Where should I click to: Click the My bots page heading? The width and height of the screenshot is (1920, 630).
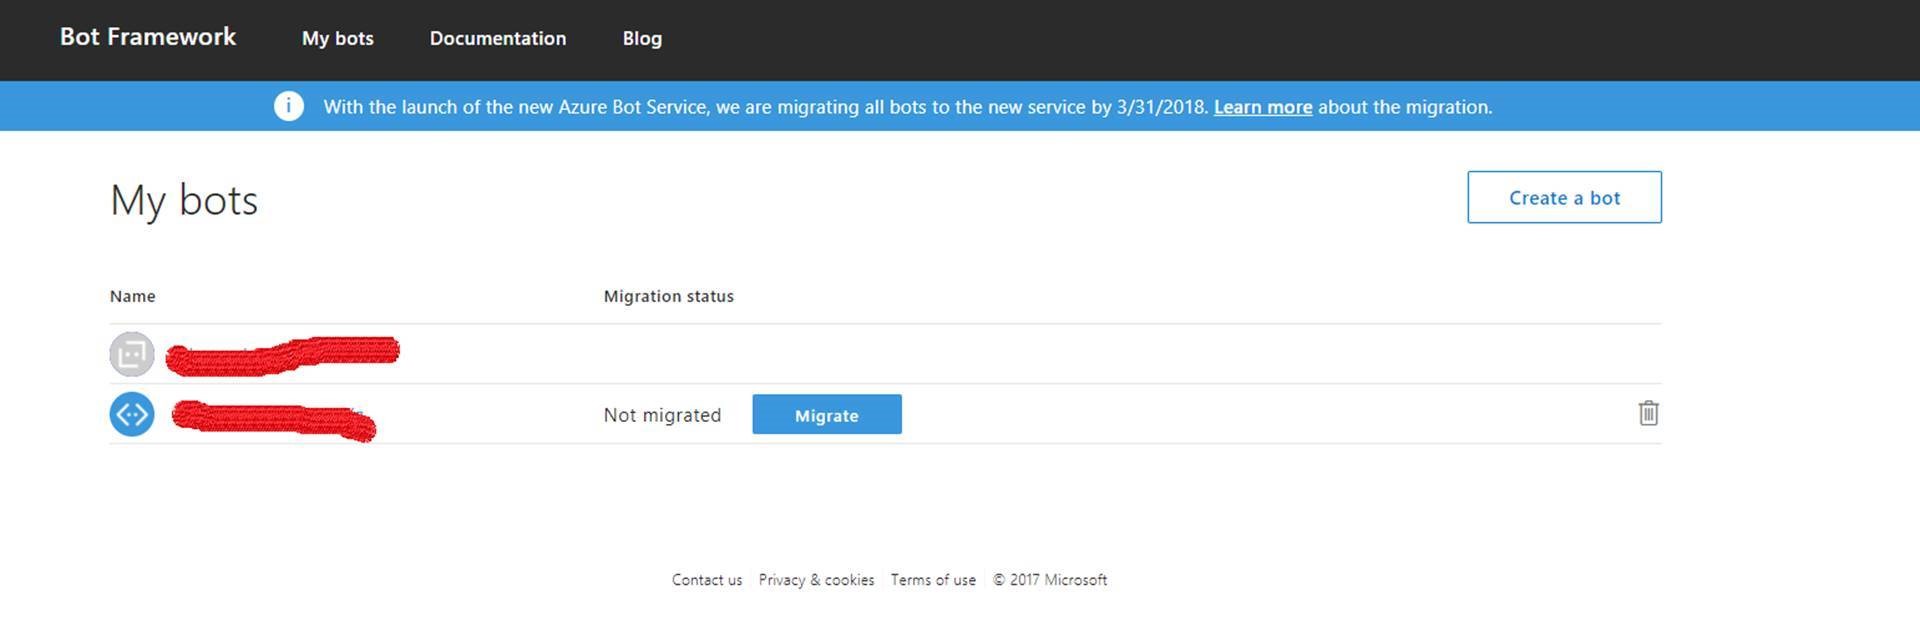184,201
